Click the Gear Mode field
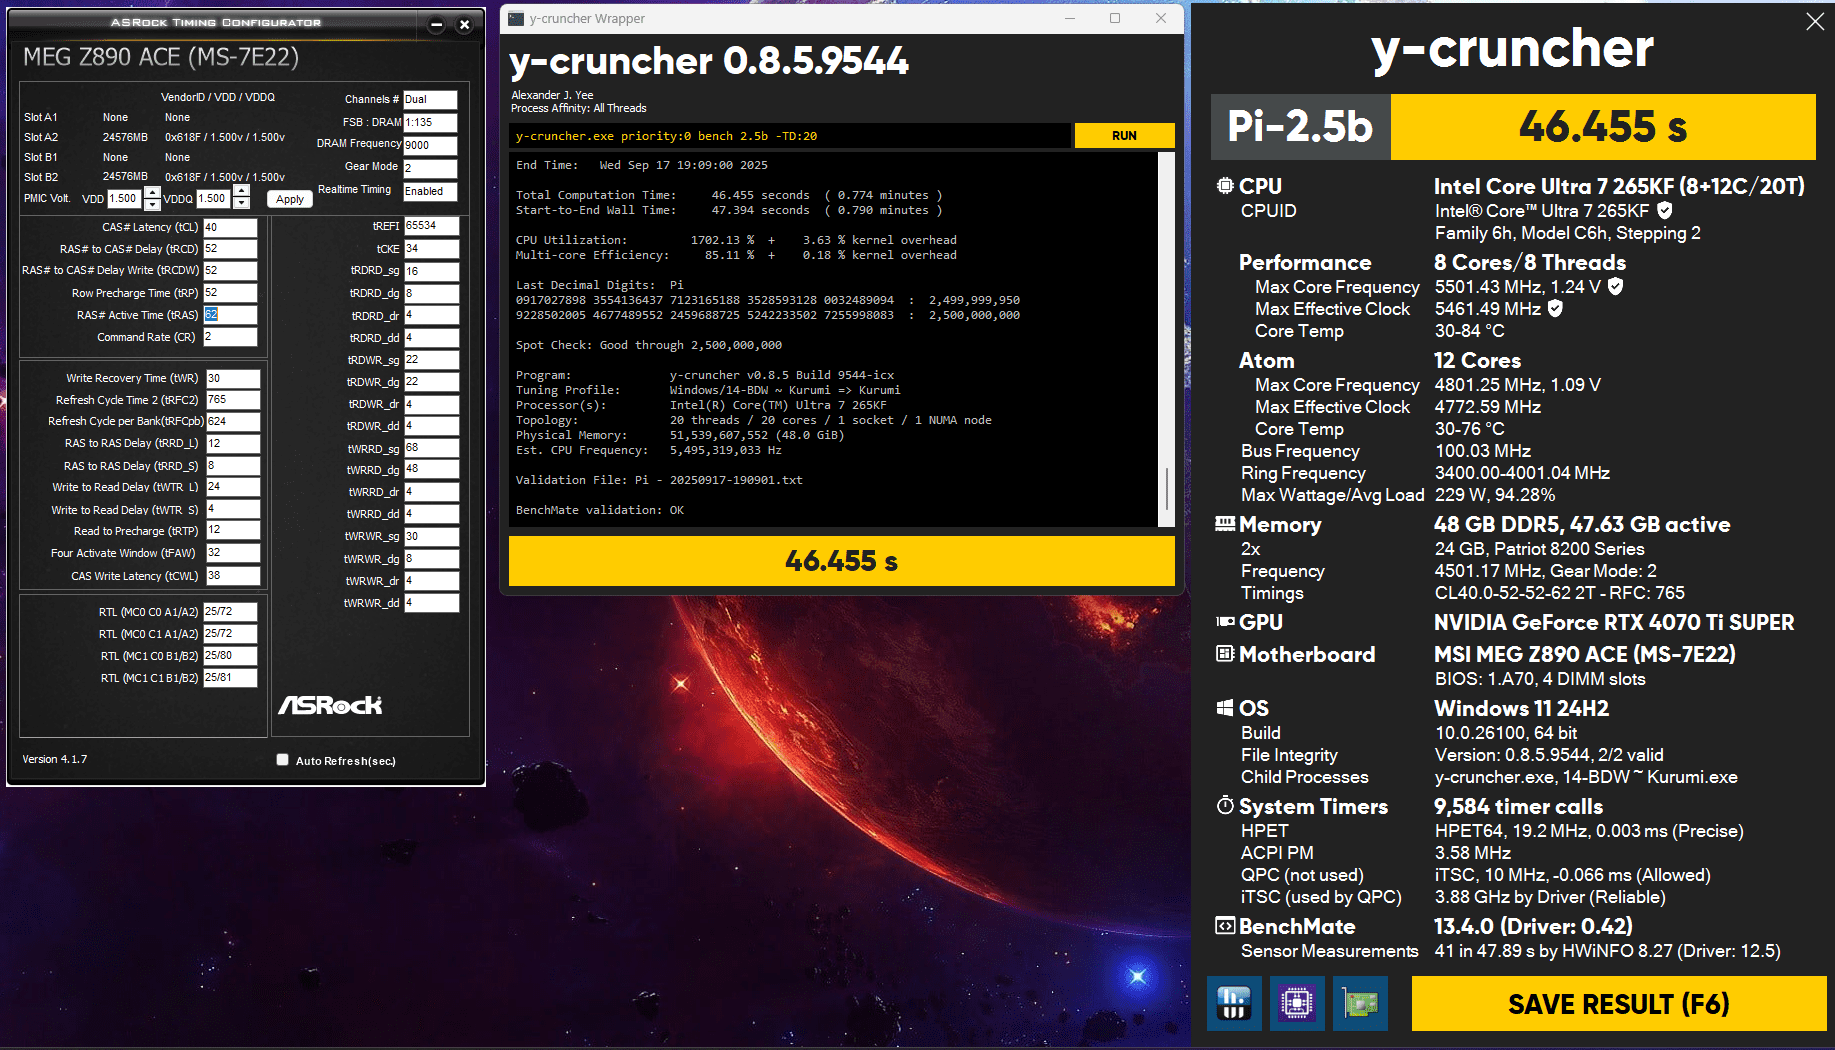Screen dimensions: 1835x1050 coord(430,168)
